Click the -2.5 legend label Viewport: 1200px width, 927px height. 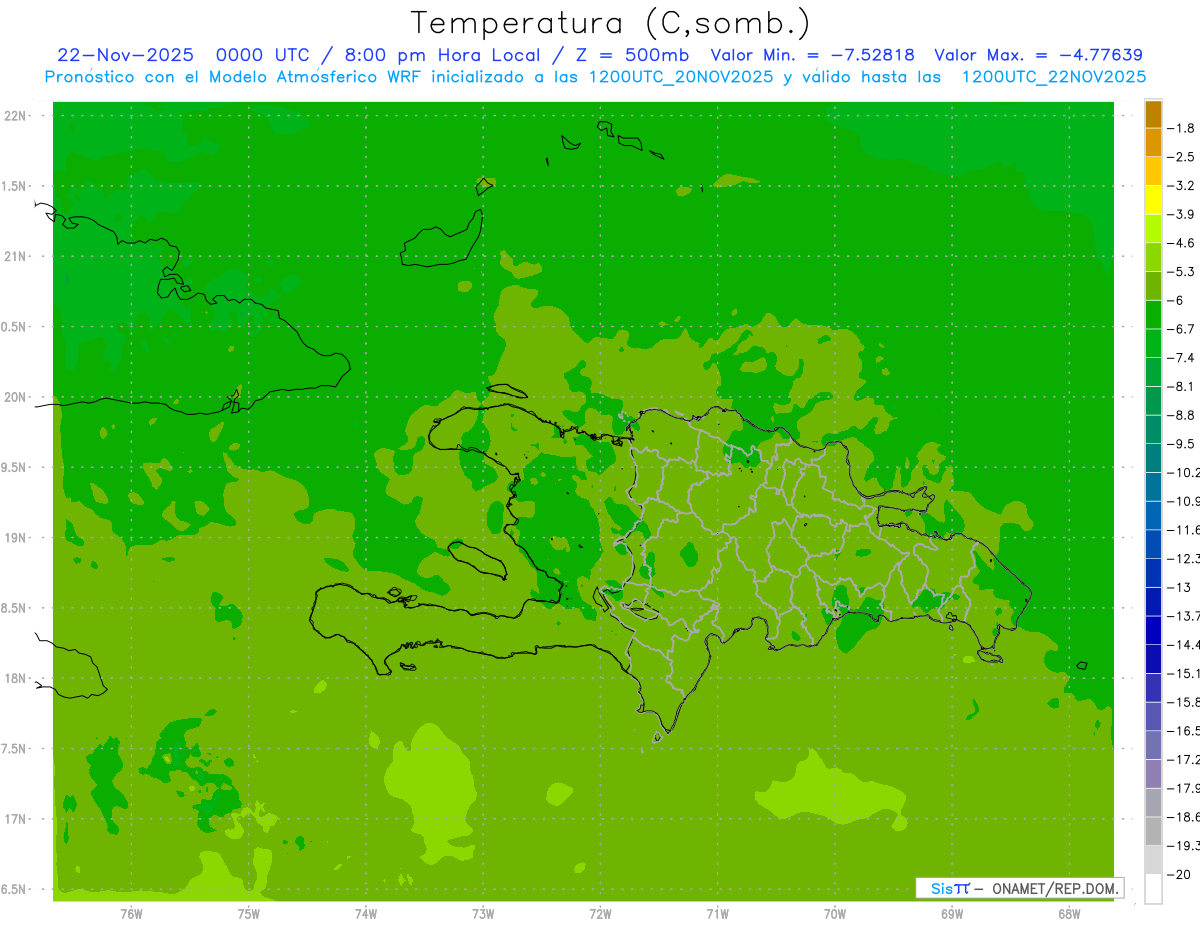coord(1180,157)
